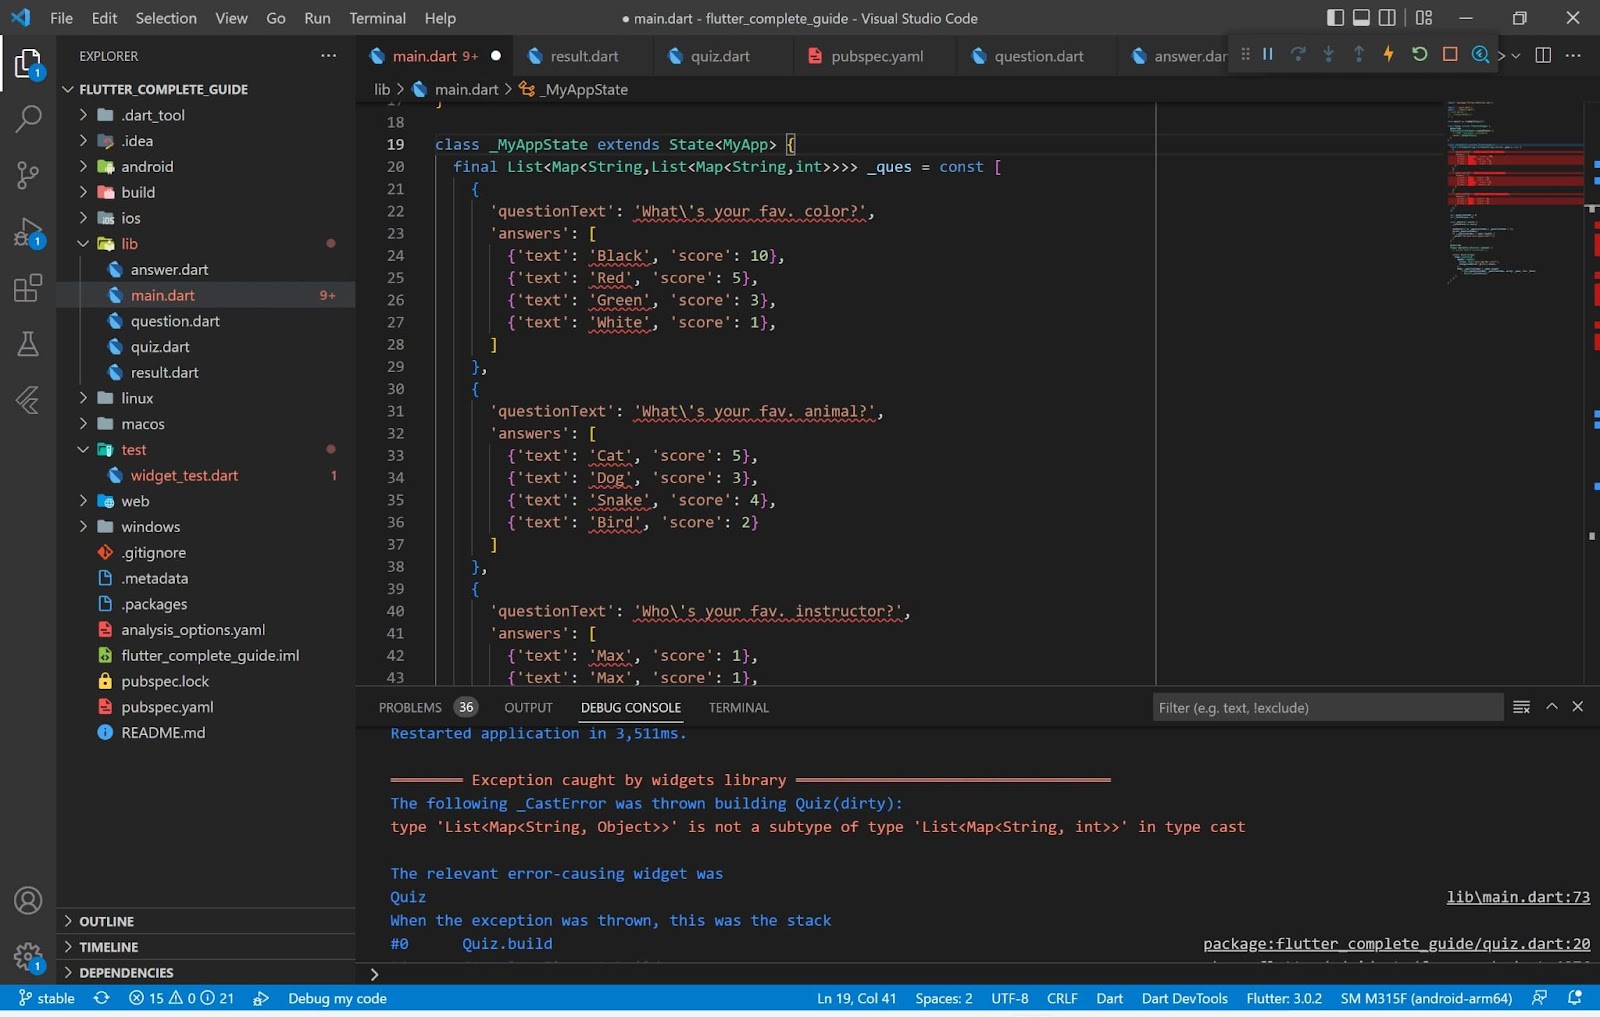Image resolution: width=1600 pixels, height=1017 pixels.
Task: Expand the OUTLINE section
Action: pos(106,921)
